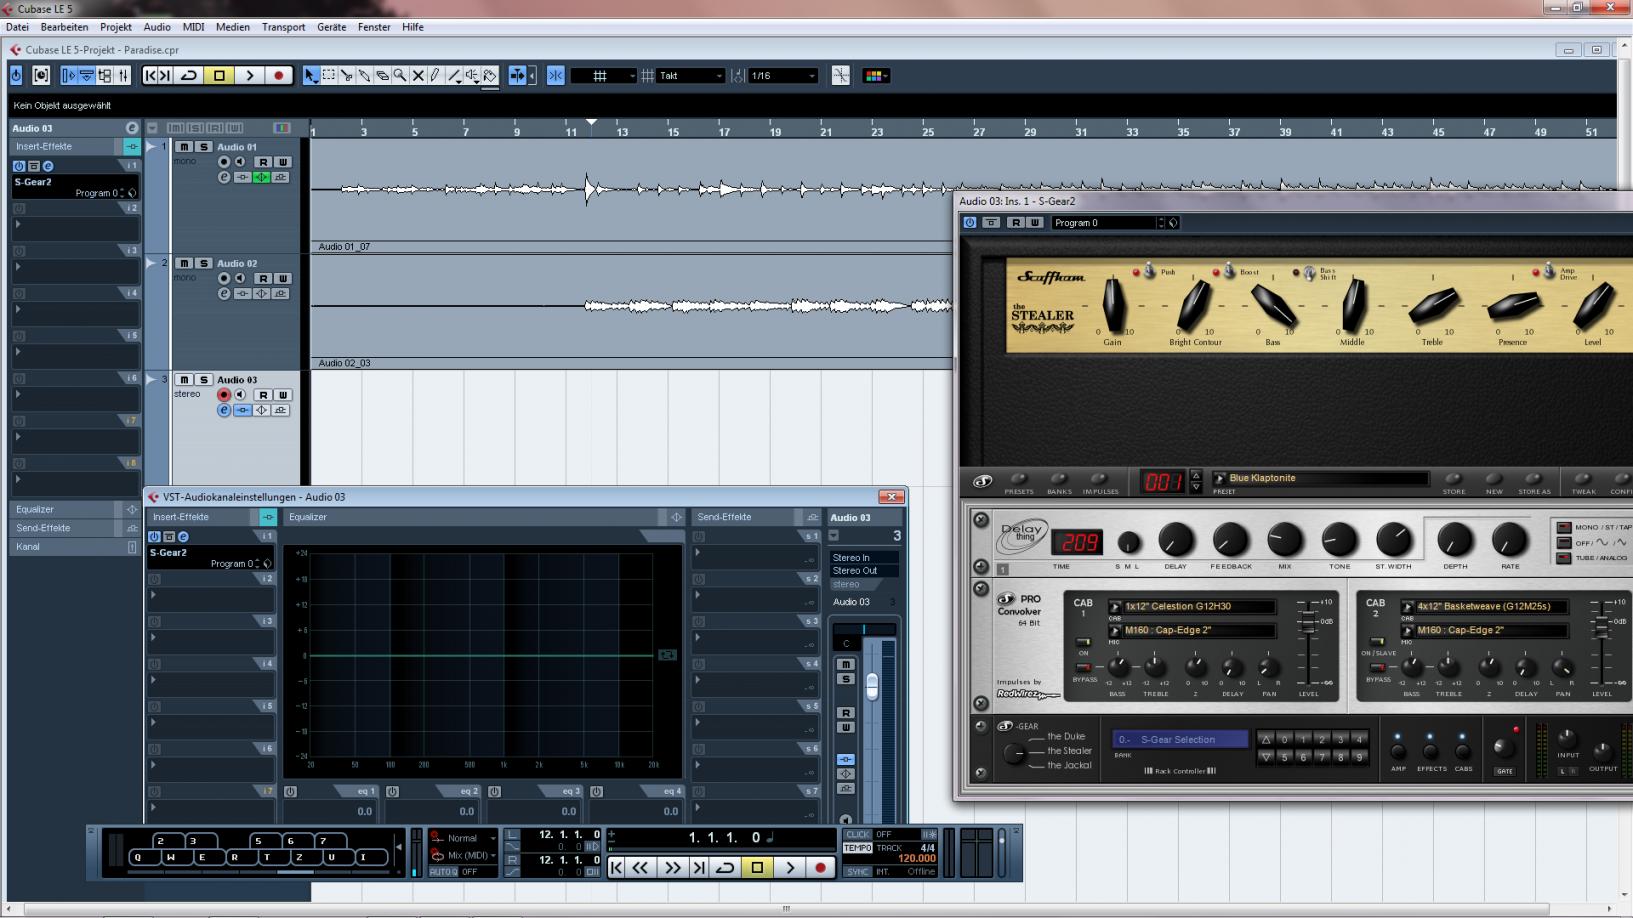The height and width of the screenshot is (918, 1633).
Task: Open Program 0 dropdown in plugin window
Action: click(1109, 223)
